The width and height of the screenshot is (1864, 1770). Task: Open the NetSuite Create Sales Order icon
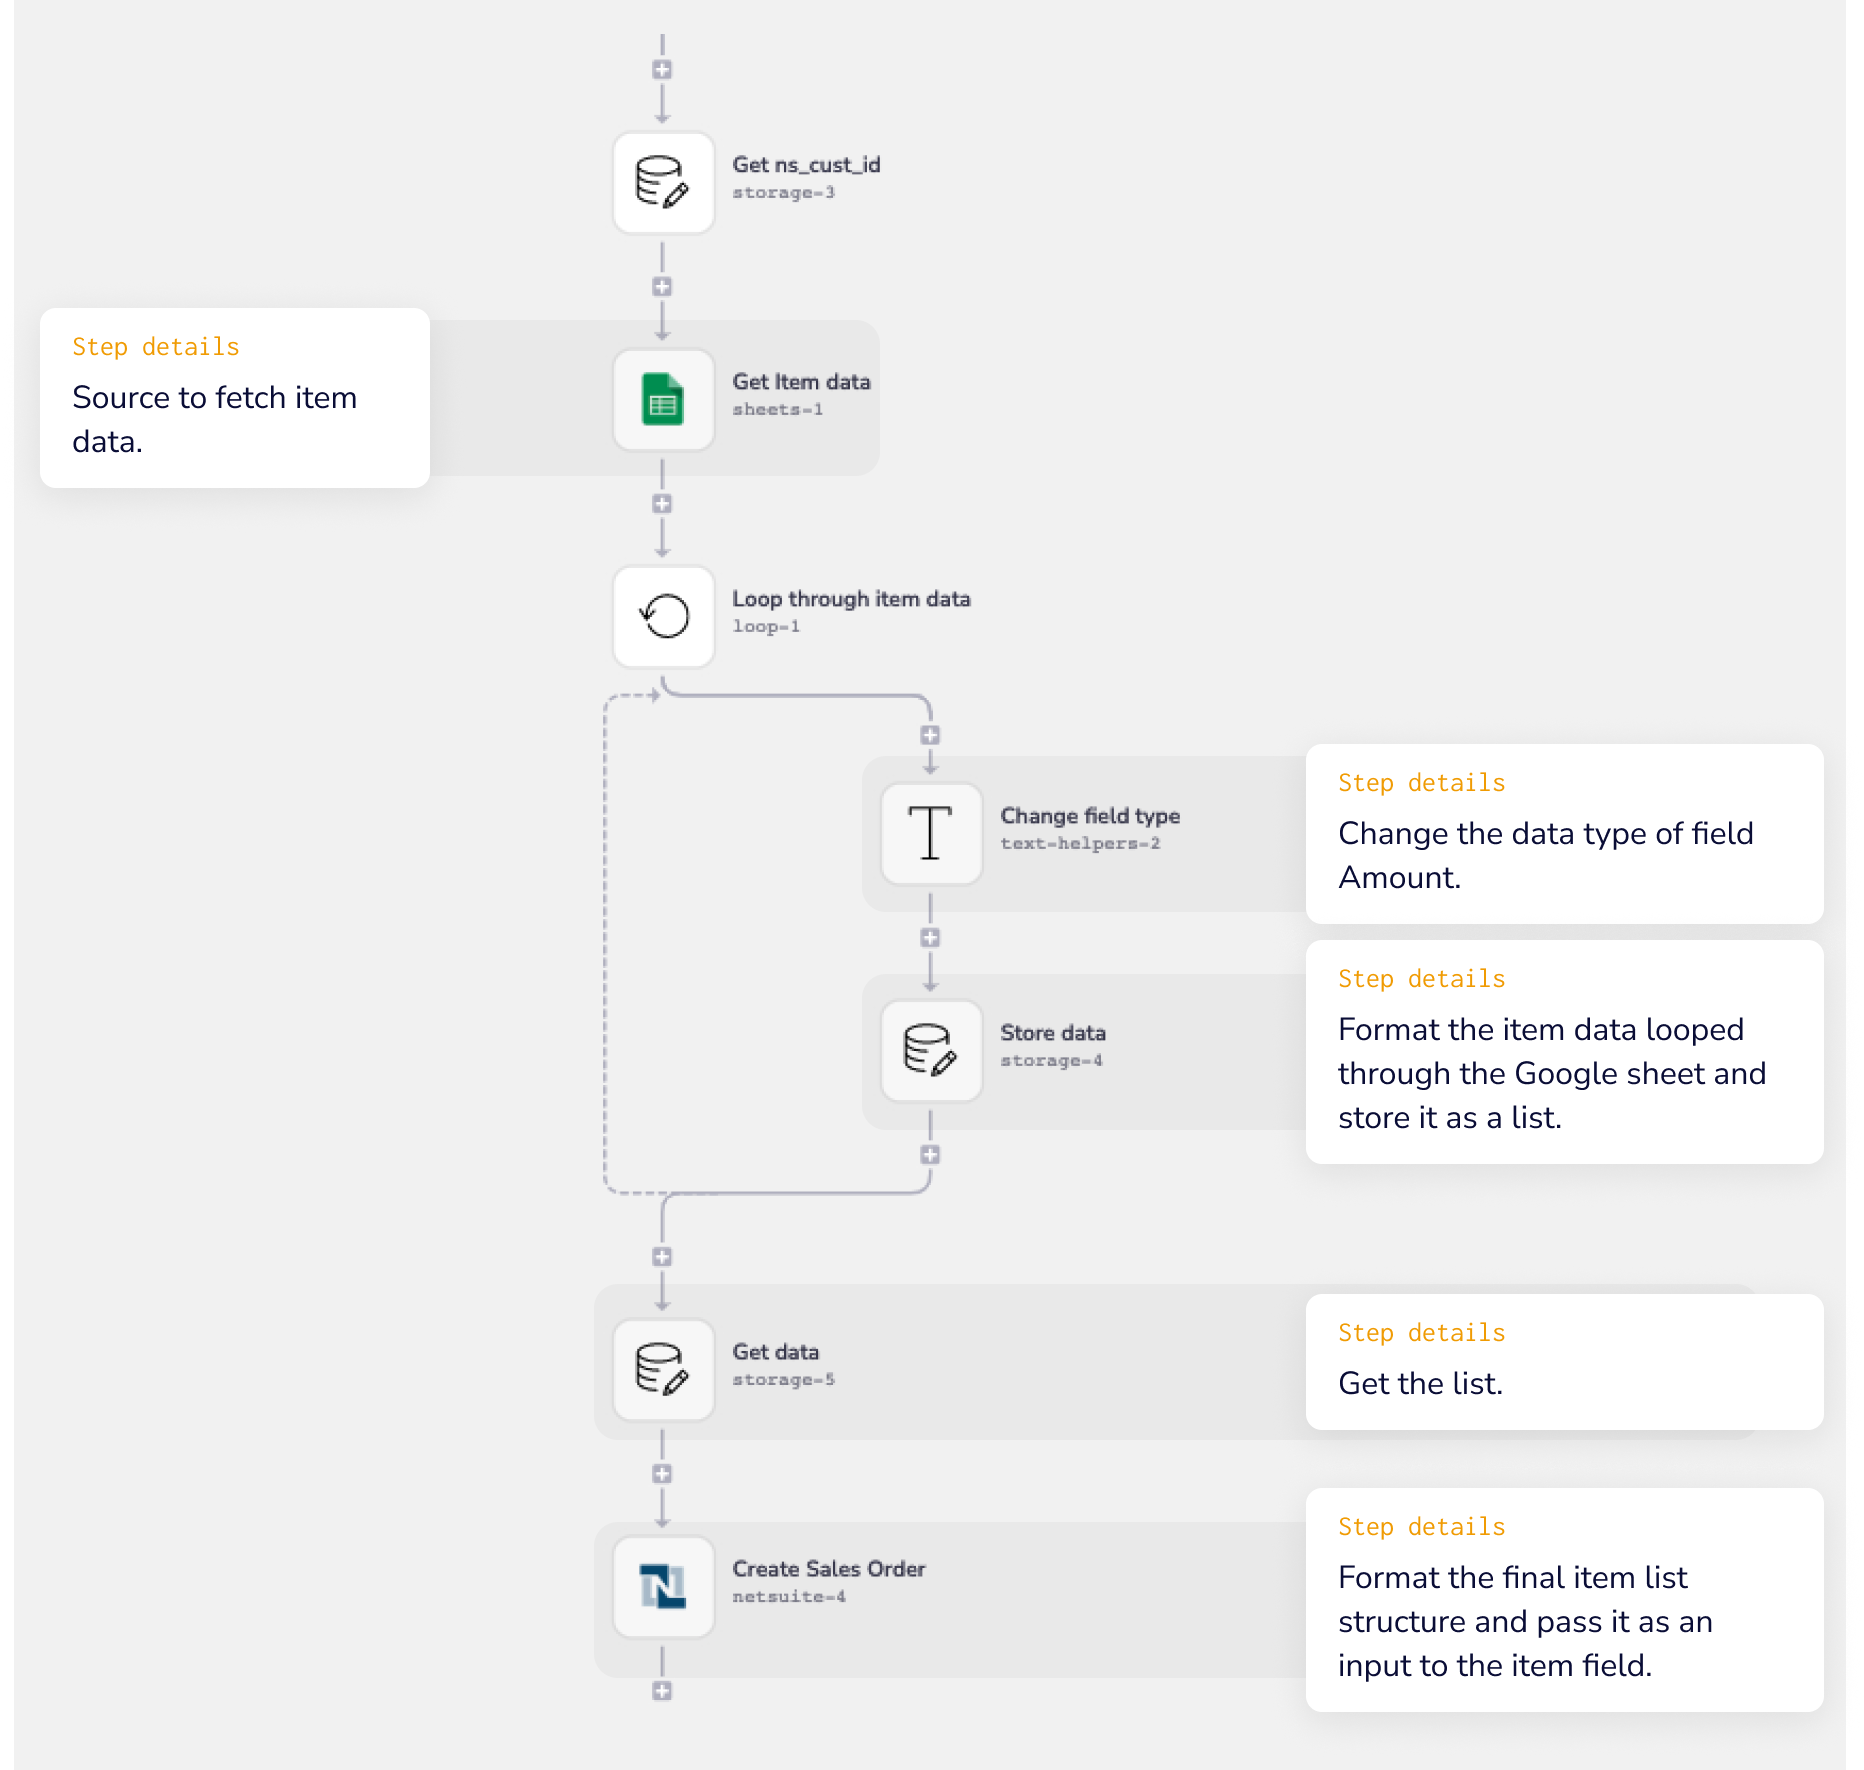(663, 1587)
